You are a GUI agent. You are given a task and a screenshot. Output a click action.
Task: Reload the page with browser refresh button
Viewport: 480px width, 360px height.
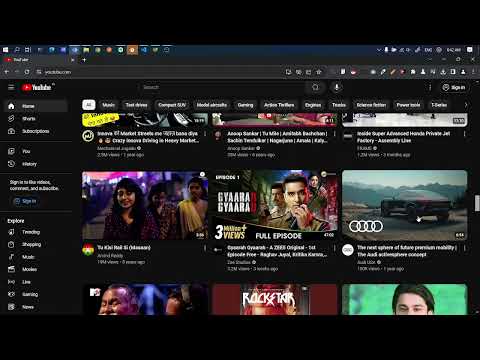tap(27, 72)
